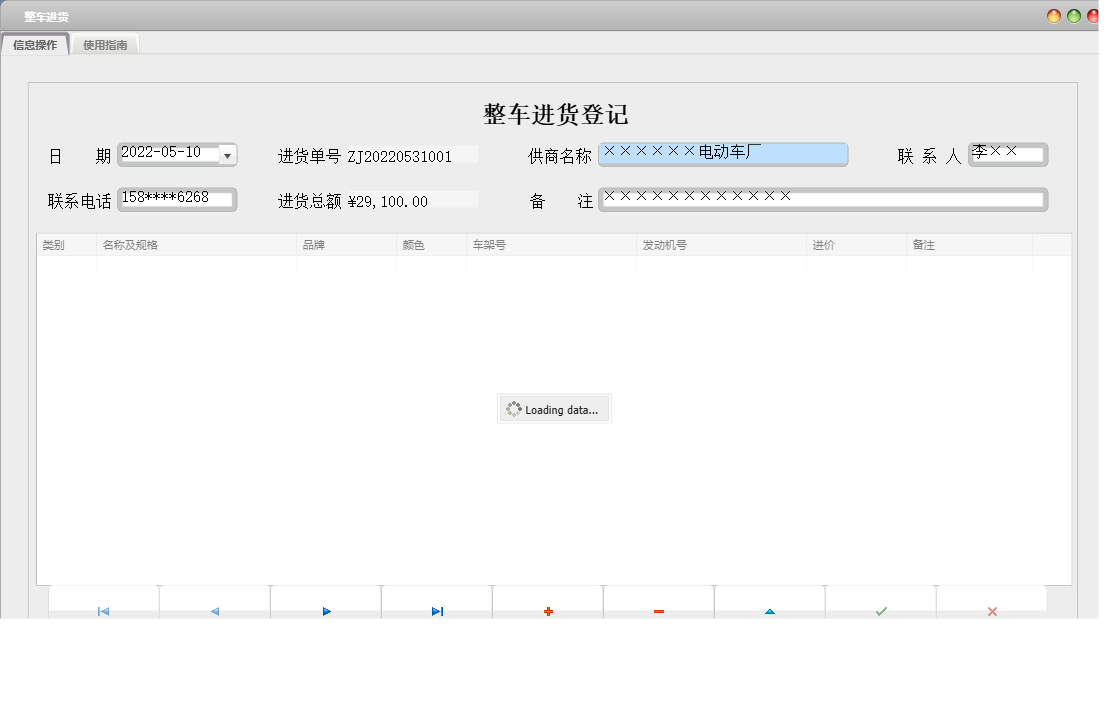The image size is (1110, 715).
Task: Click into the 备注 text field
Action: 822,199
